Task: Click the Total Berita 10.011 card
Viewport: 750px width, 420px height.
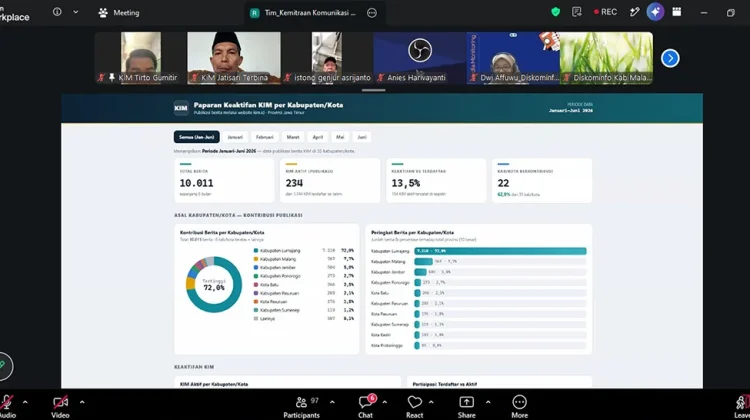Action: tap(224, 180)
